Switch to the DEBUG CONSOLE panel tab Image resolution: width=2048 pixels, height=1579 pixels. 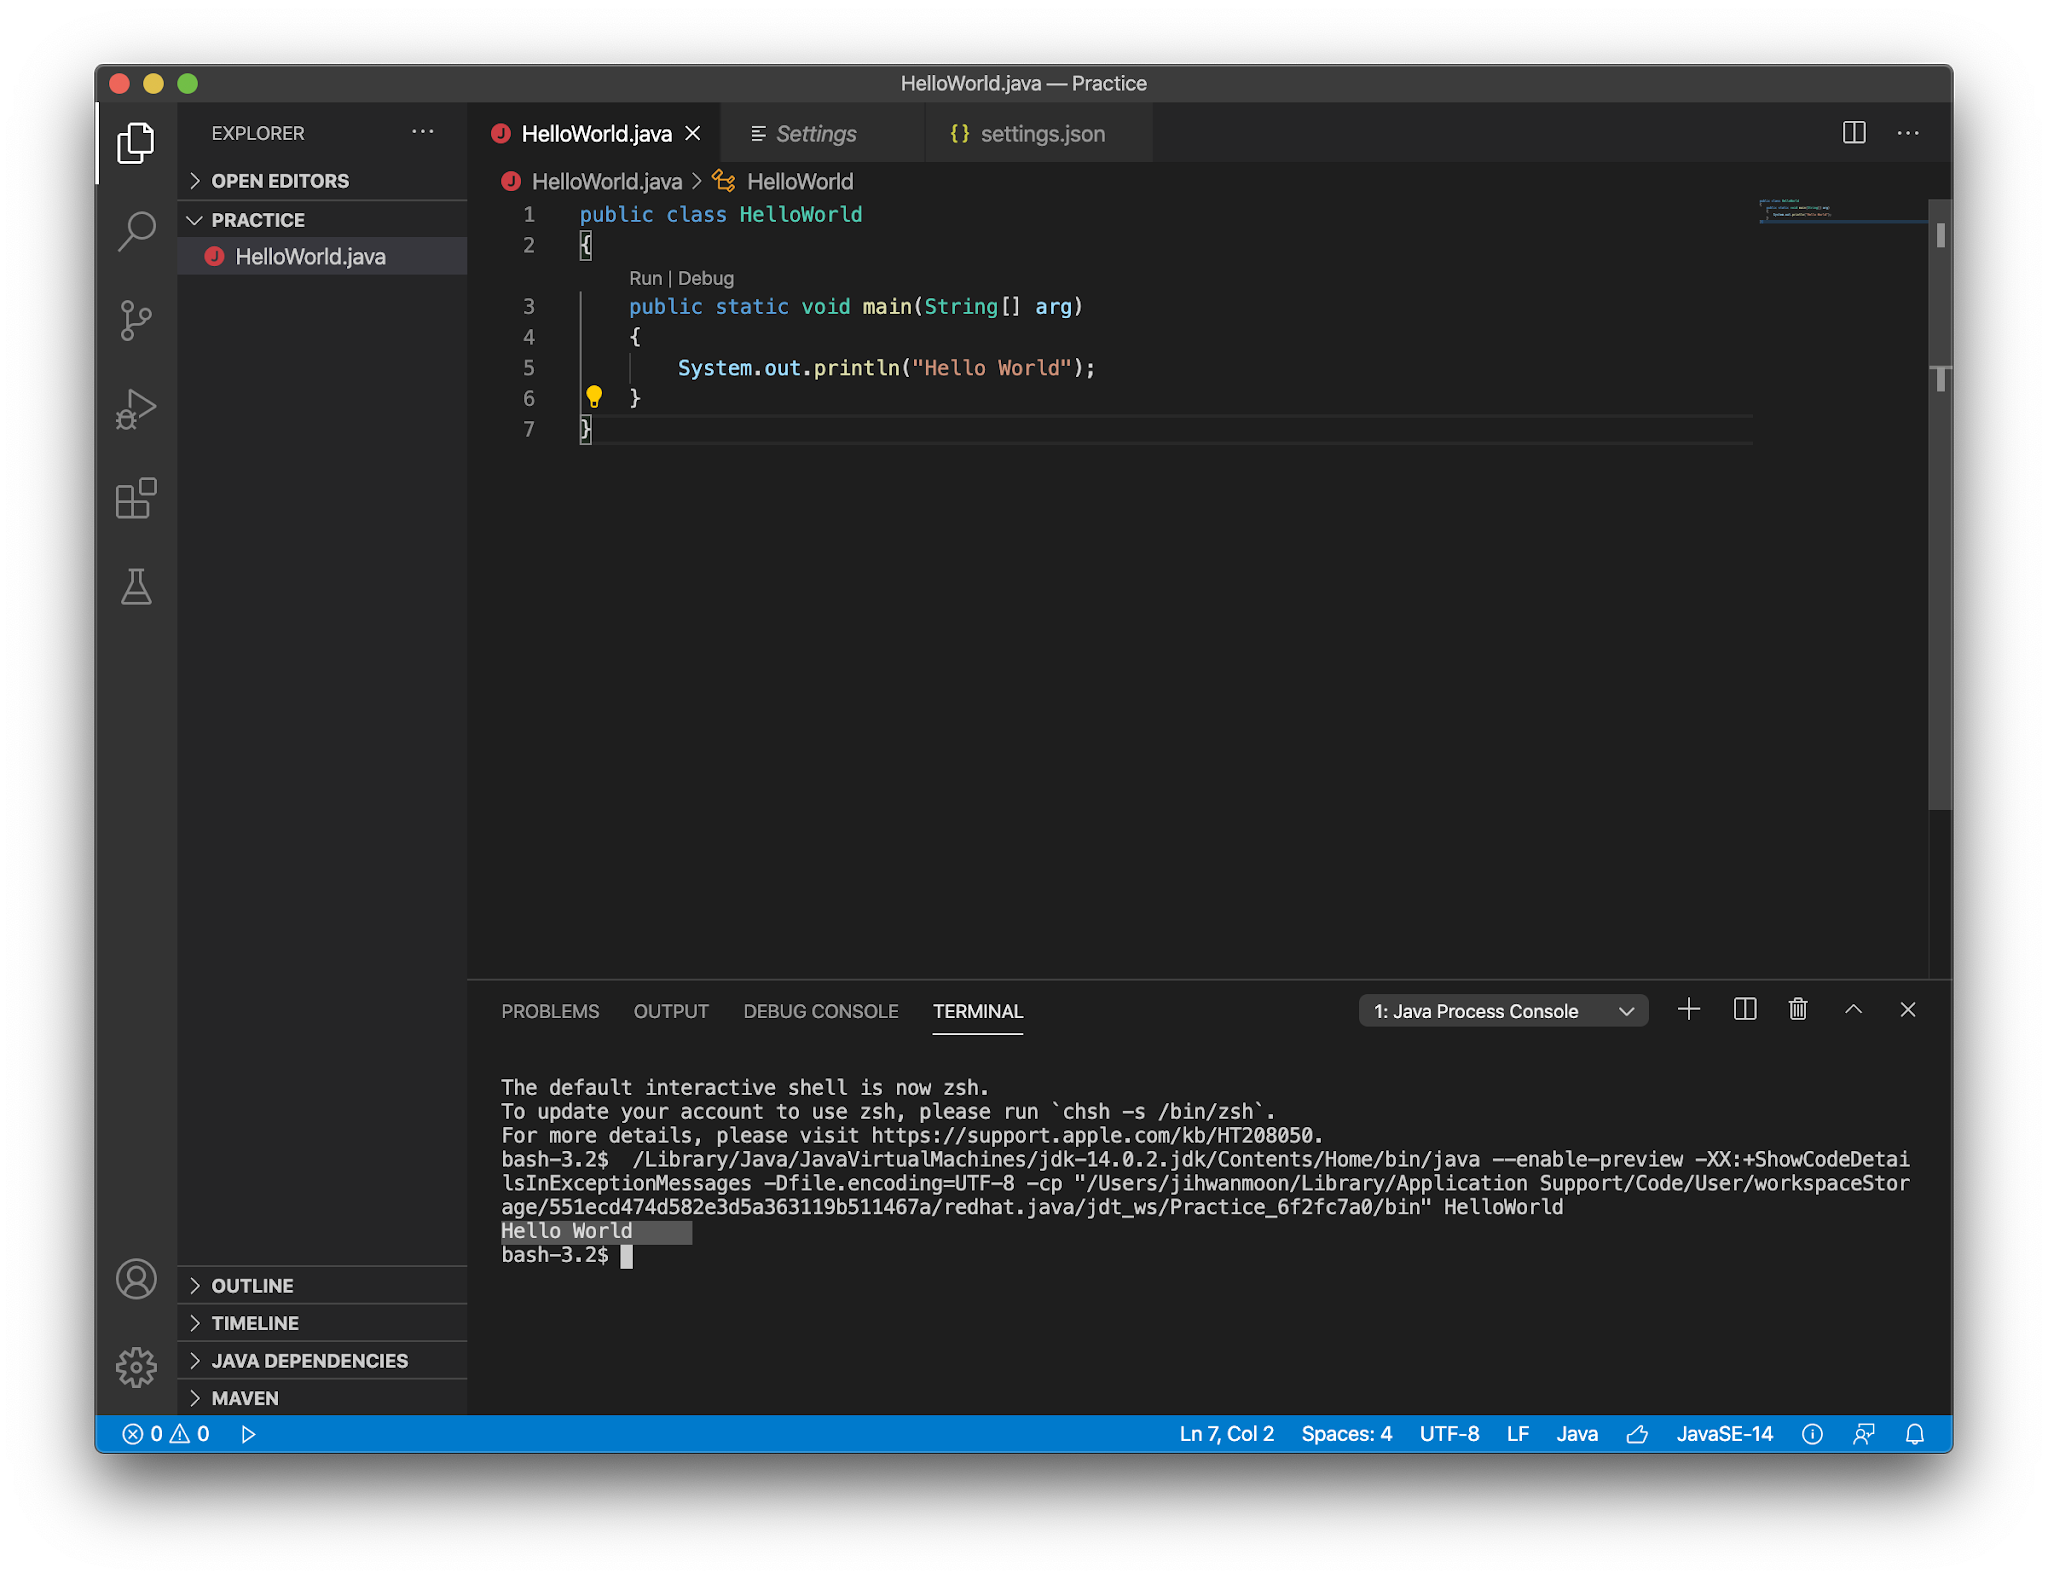[x=820, y=1011]
